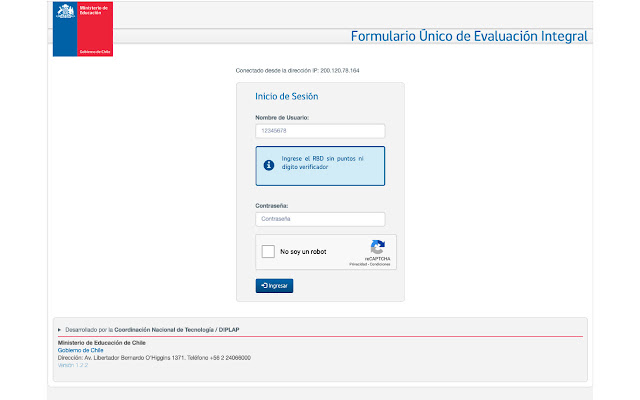Click 'Coordinación Nacional de Tecnología / DIPLAP' text

point(177,330)
